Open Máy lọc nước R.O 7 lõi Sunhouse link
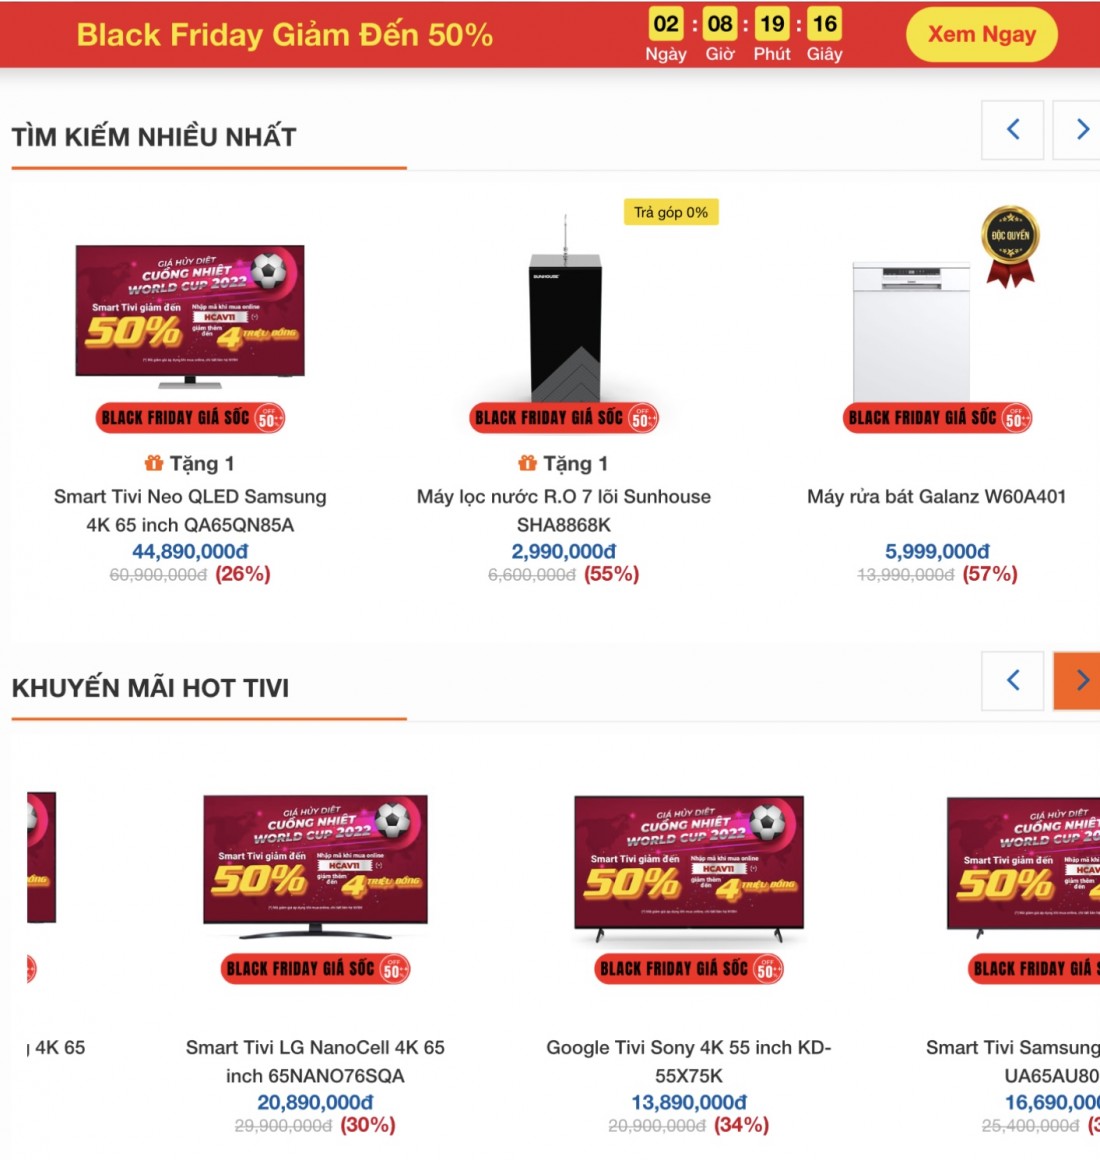Image resolution: width=1100 pixels, height=1160 pixels. click(564, 510)
